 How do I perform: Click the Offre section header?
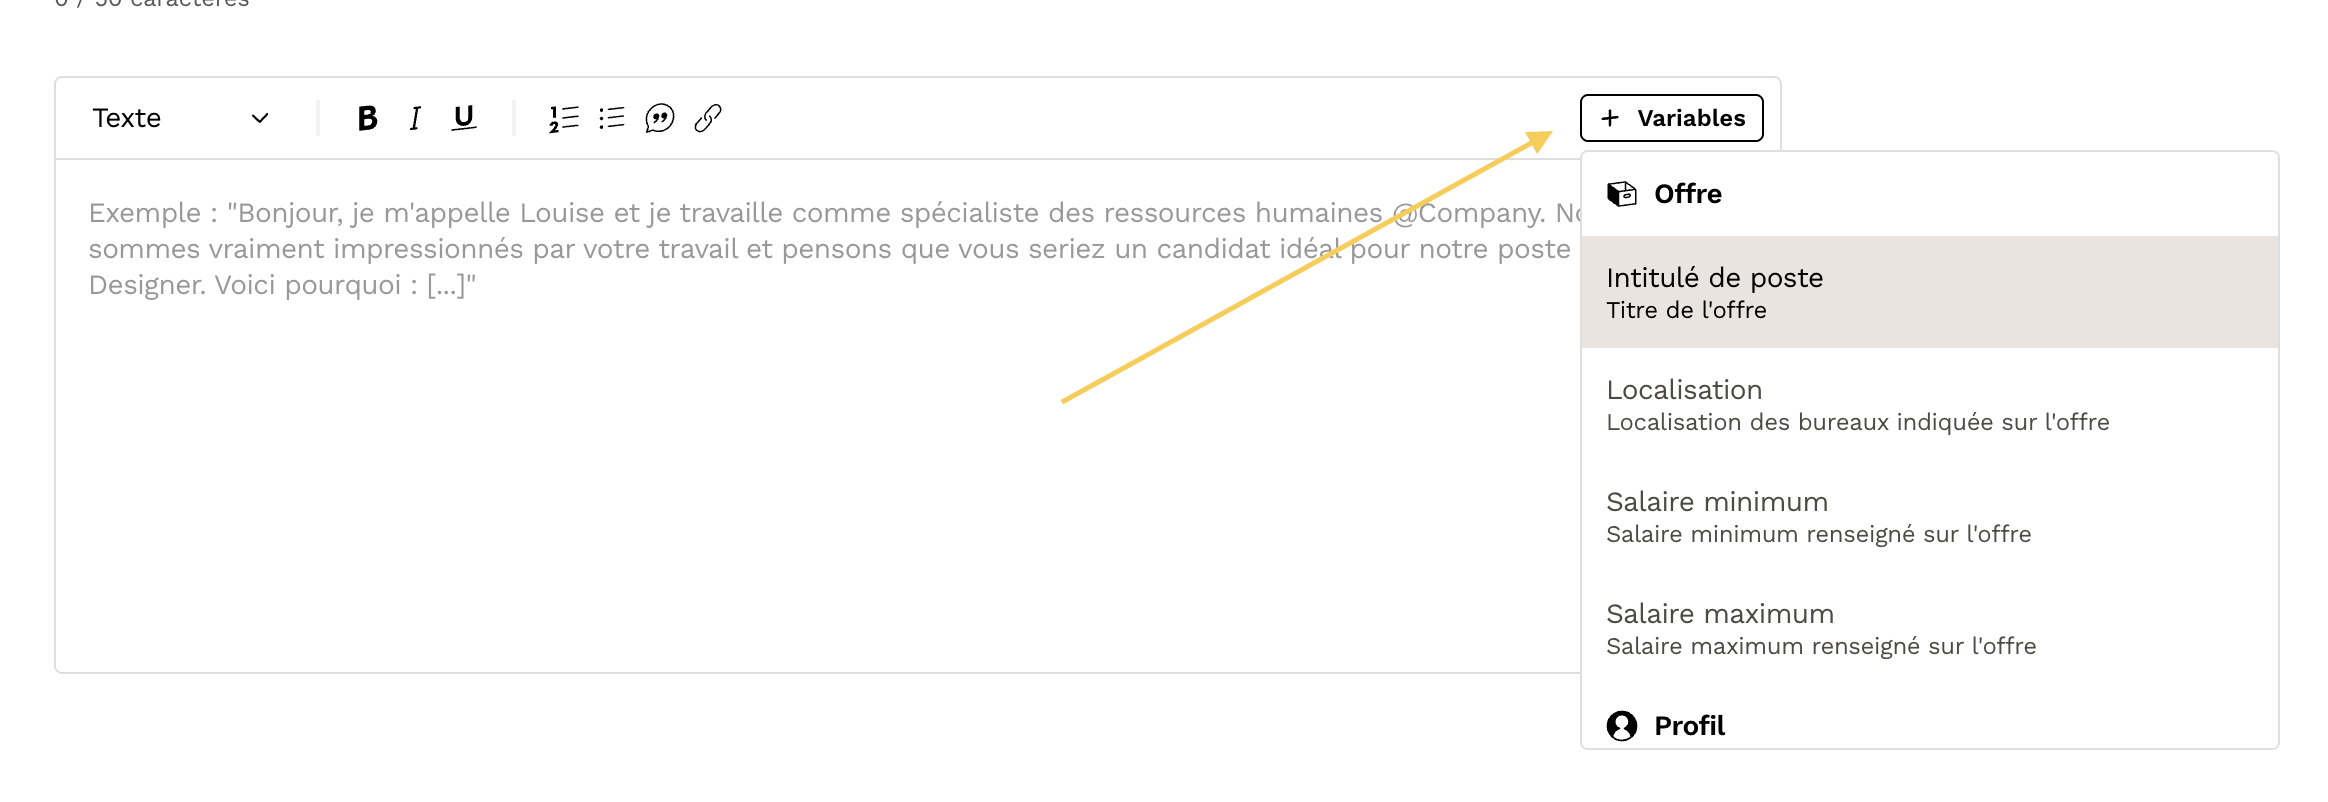coord(1688,194)
